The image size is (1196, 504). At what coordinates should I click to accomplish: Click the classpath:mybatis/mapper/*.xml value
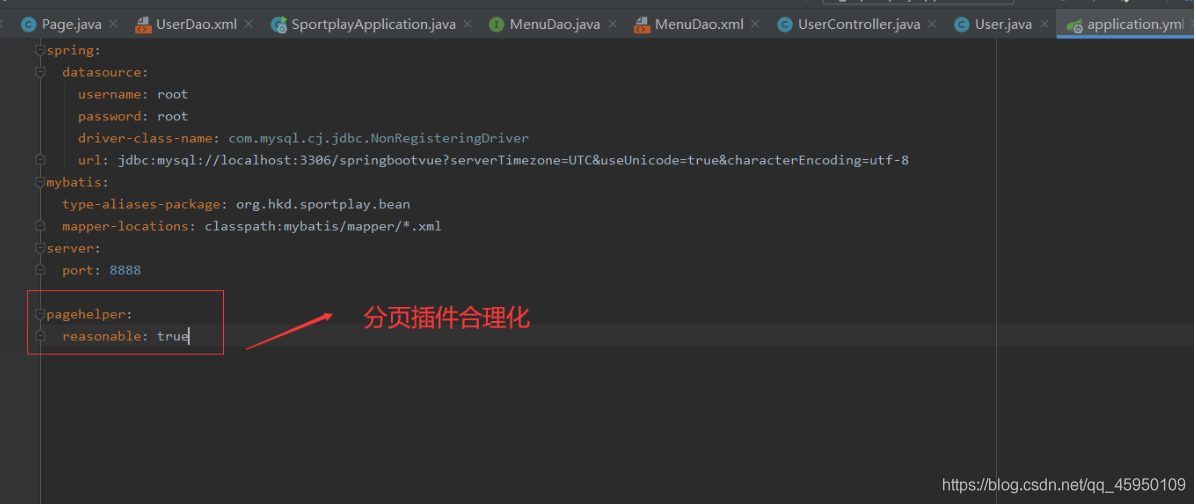point(323,226)
